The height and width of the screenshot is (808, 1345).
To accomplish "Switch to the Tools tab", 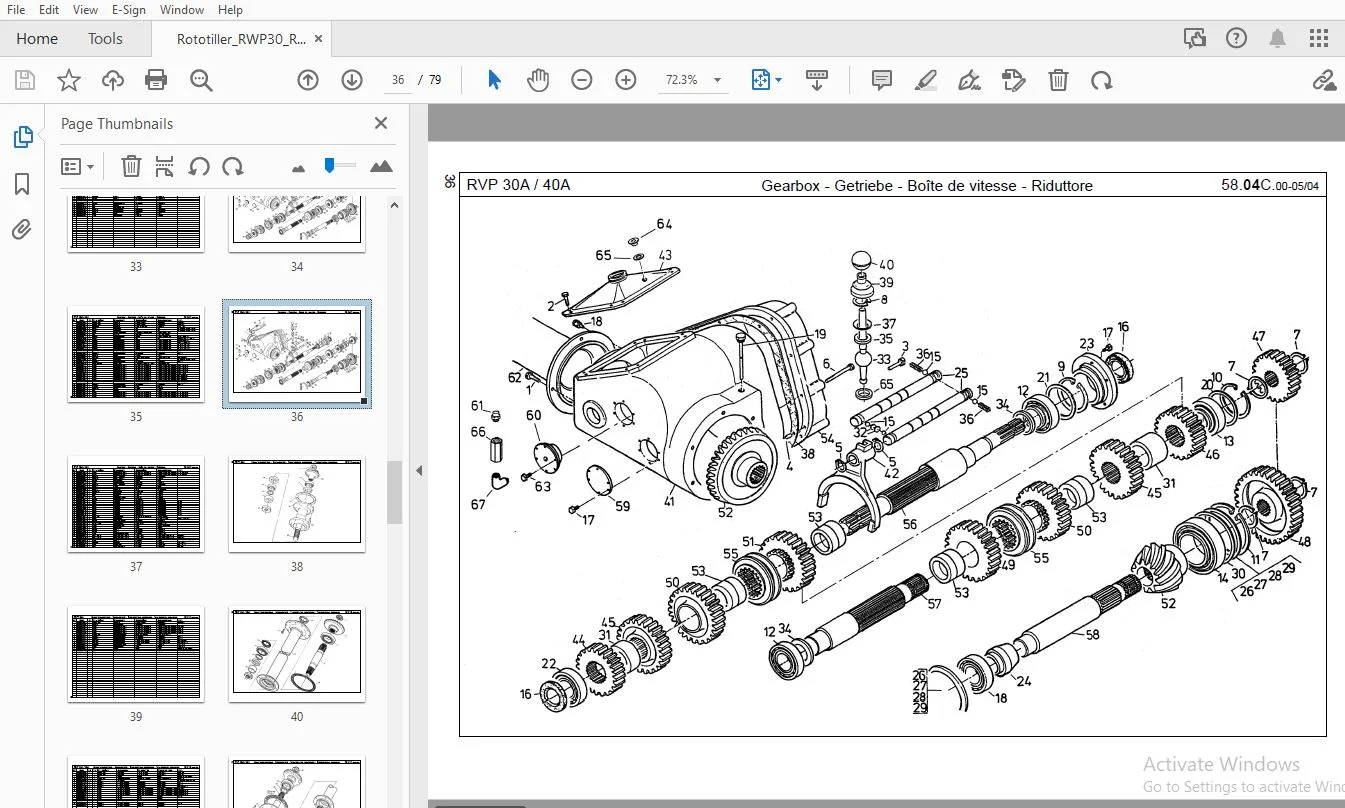I will click(105, 39).
